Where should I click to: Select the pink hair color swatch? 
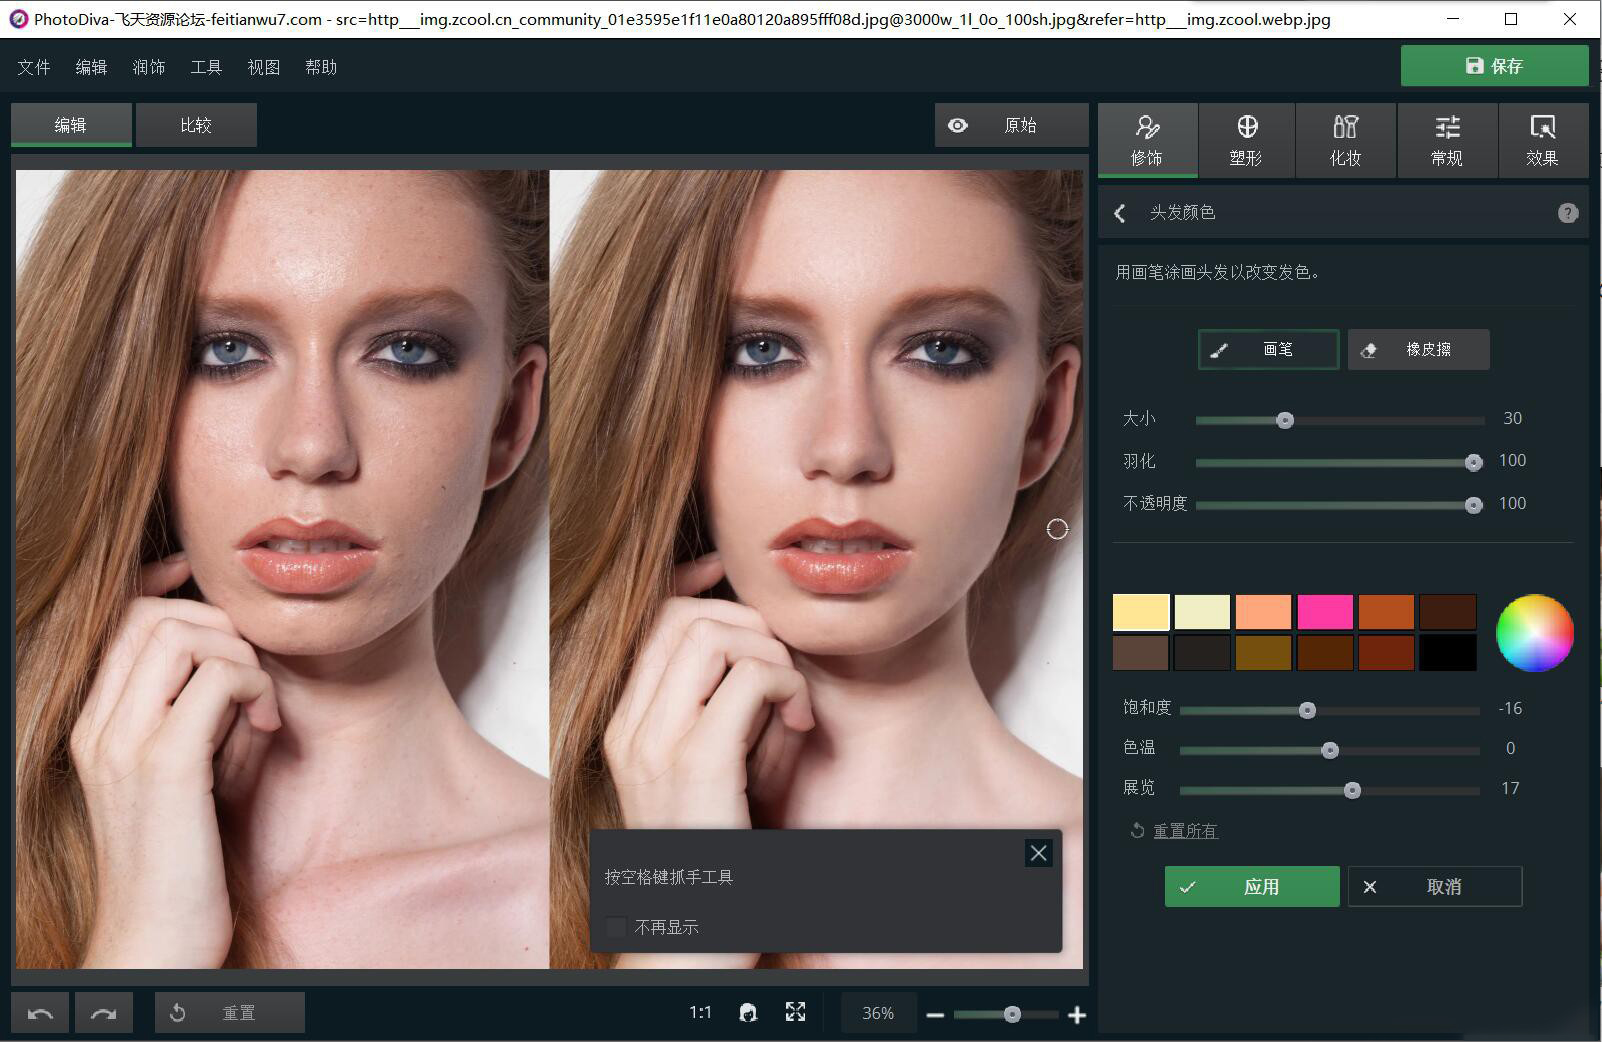tap(1325, 611)
